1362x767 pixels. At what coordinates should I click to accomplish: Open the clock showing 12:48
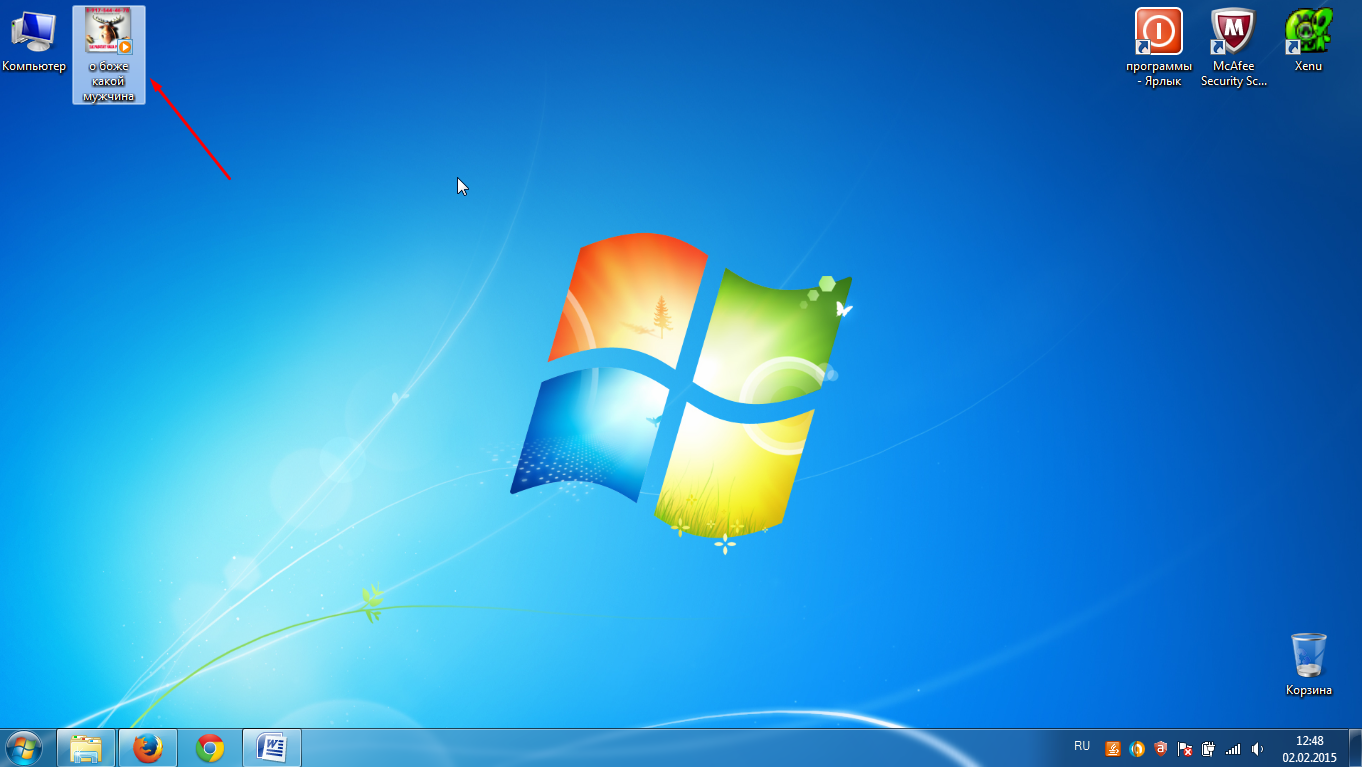pos(1309,749)
